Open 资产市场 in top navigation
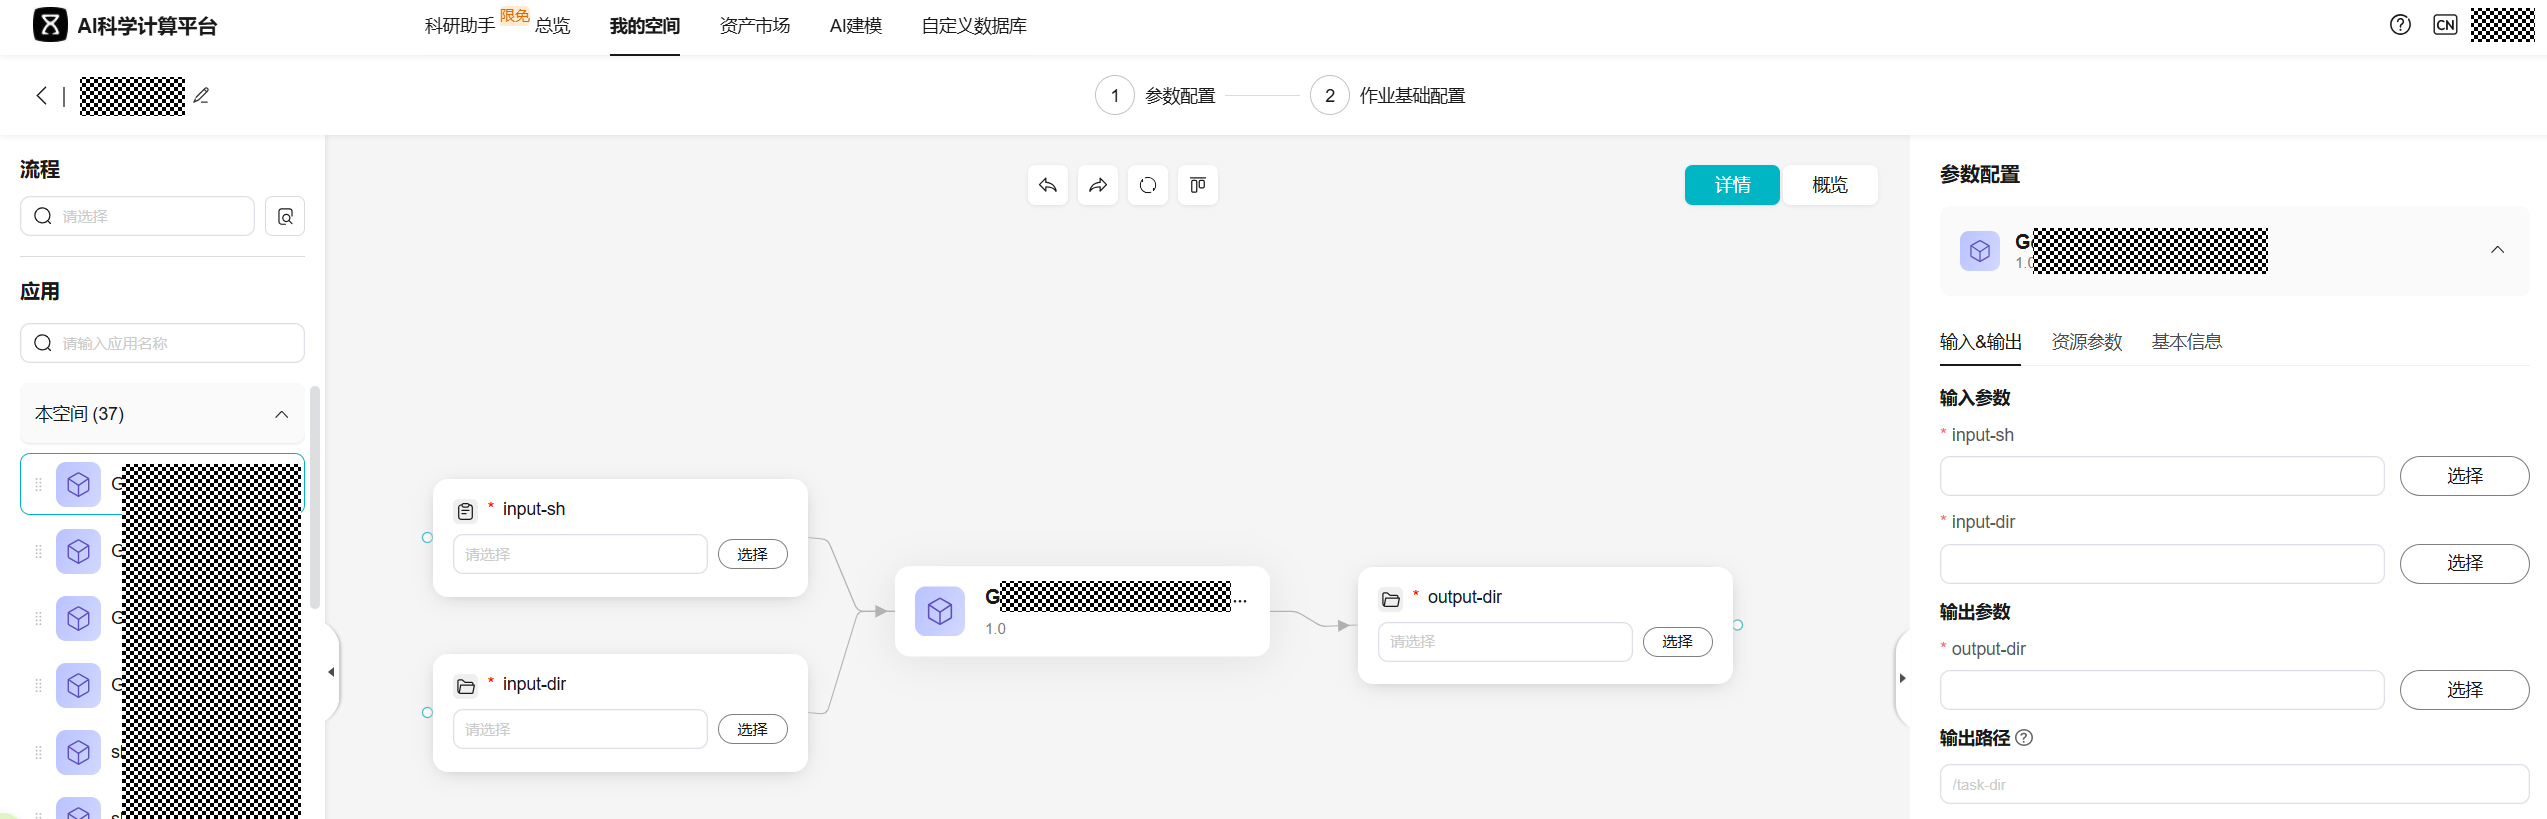Viewport: 2547px width, 819px height. [x=755, y=26]
